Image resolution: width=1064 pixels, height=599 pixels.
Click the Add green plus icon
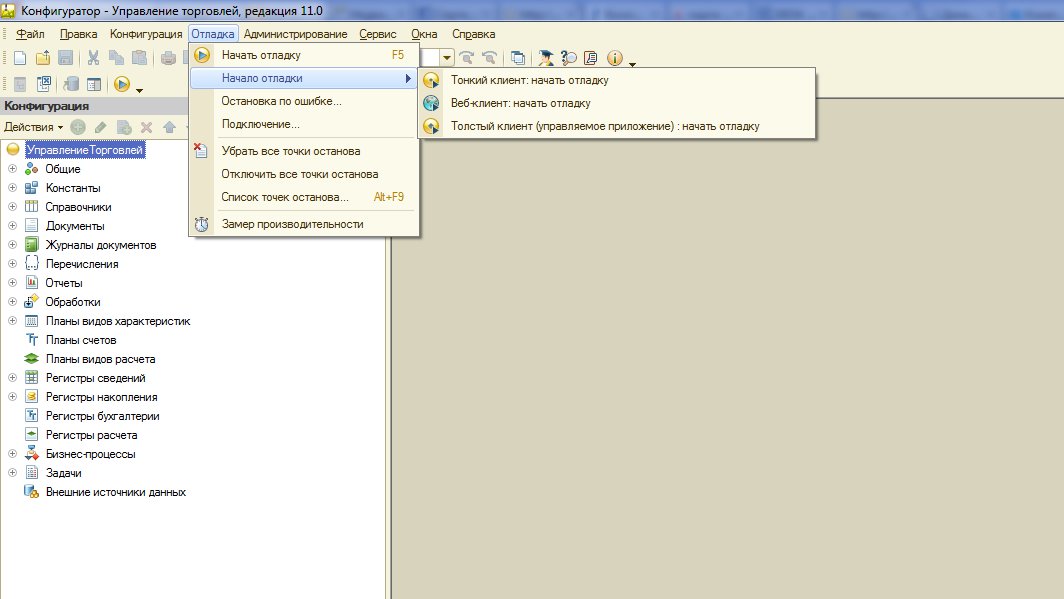pos(78,127)
